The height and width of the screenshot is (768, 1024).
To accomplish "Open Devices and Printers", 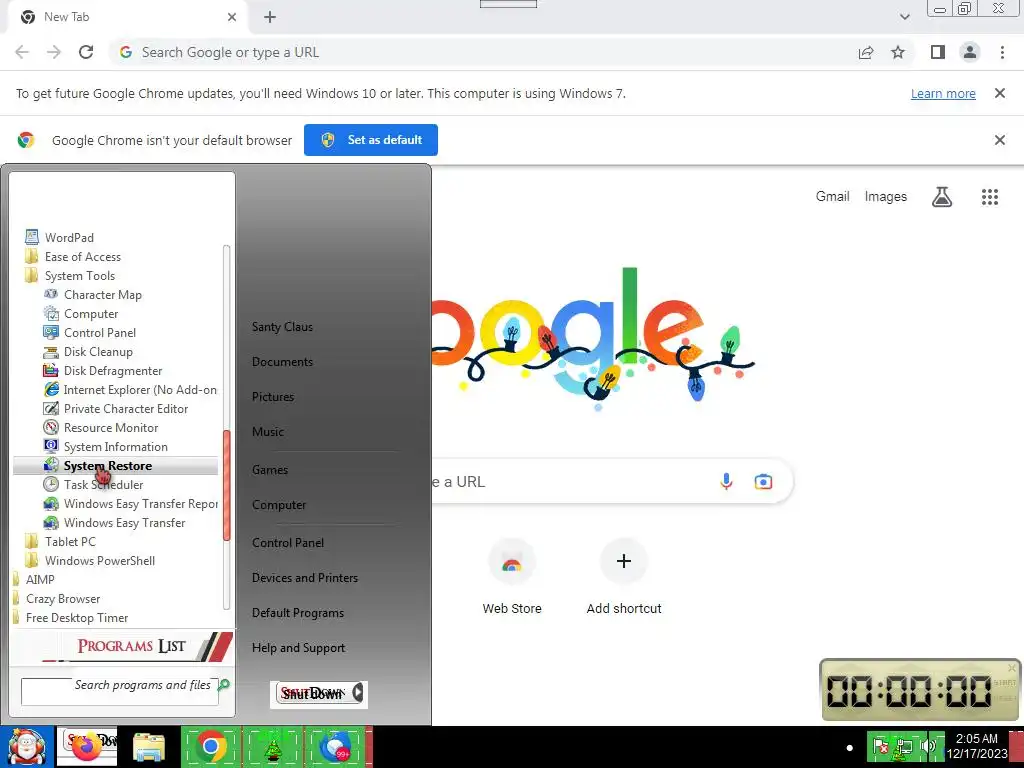I will coord(305,578).
